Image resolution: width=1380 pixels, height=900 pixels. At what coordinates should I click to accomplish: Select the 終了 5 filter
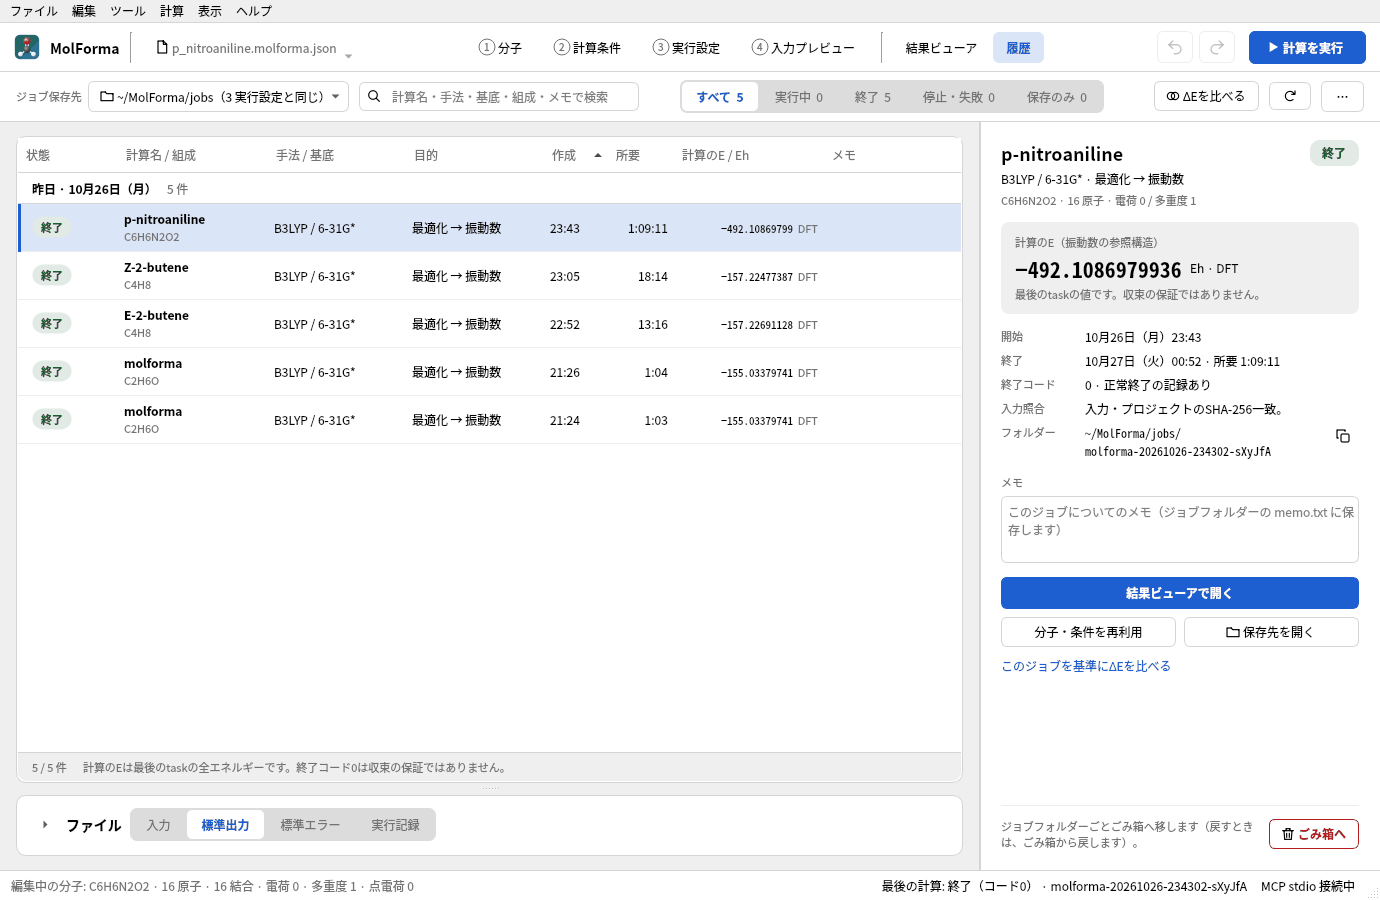point(873,97)
